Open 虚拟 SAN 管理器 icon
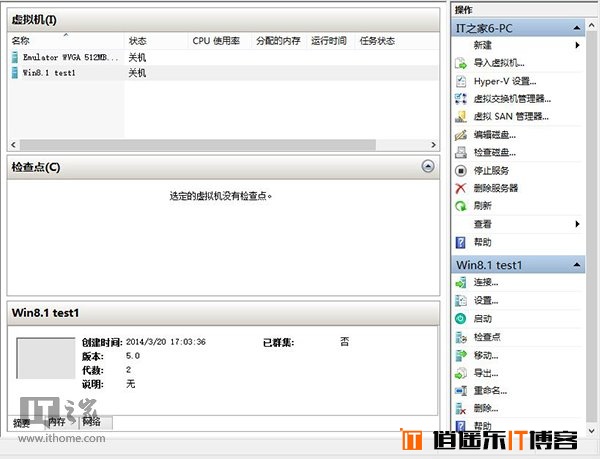The image size is (600, 459). point(461,116)
